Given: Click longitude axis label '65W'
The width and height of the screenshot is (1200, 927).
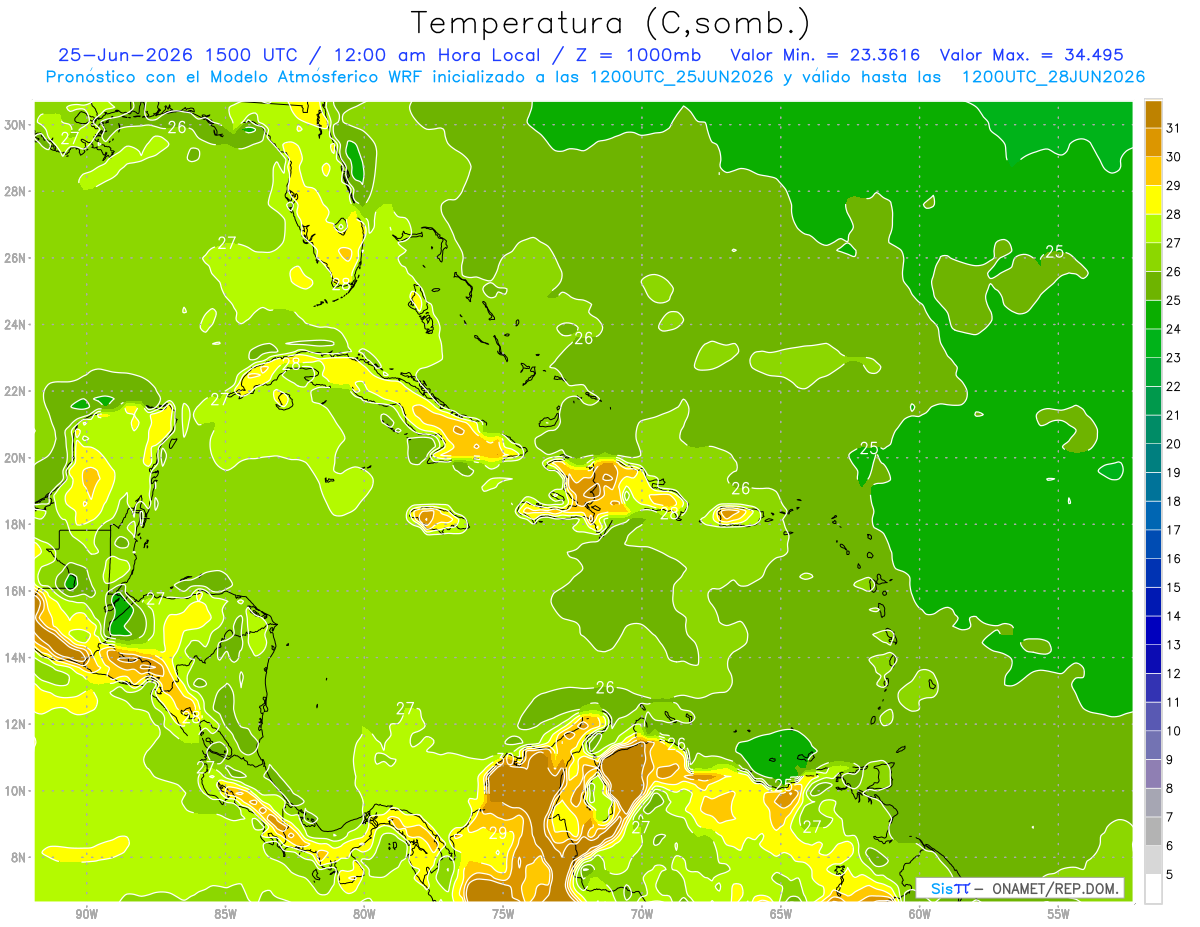Looking at the screenshot, I should click(x=781, y=913).
